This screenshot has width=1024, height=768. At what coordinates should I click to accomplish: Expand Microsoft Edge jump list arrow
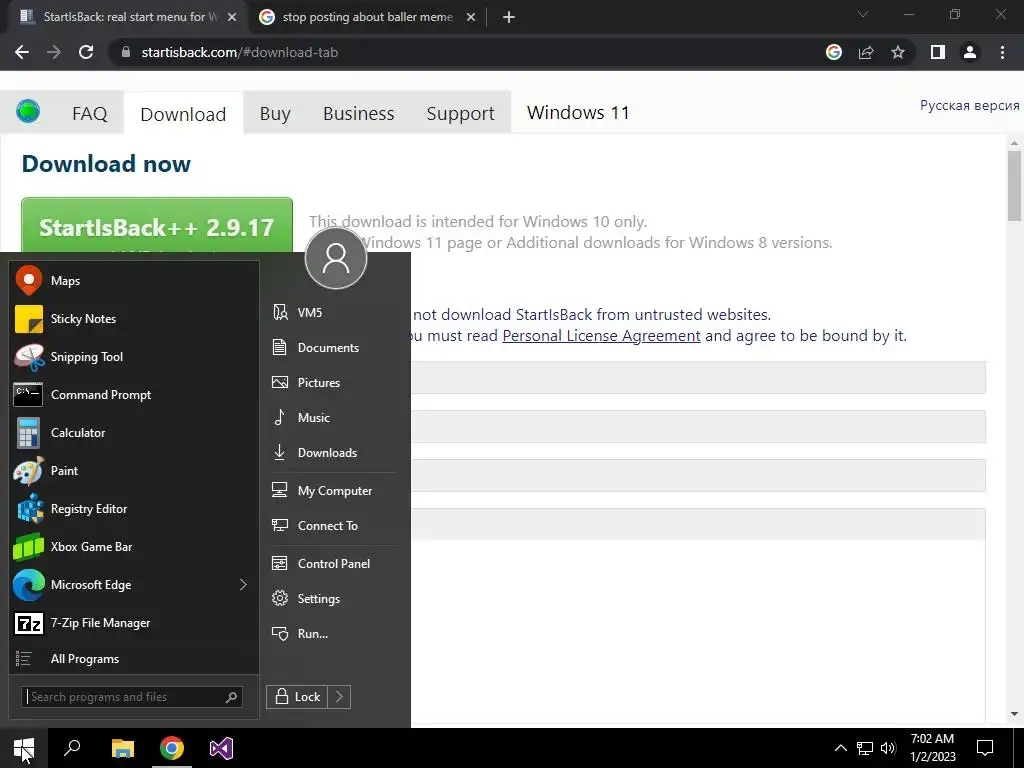click(244, 584)
